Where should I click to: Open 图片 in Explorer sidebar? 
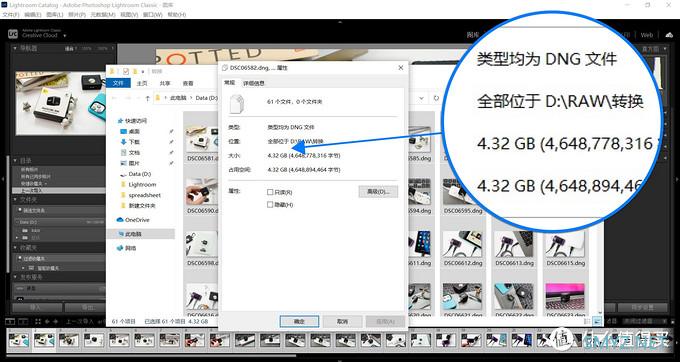130,163
